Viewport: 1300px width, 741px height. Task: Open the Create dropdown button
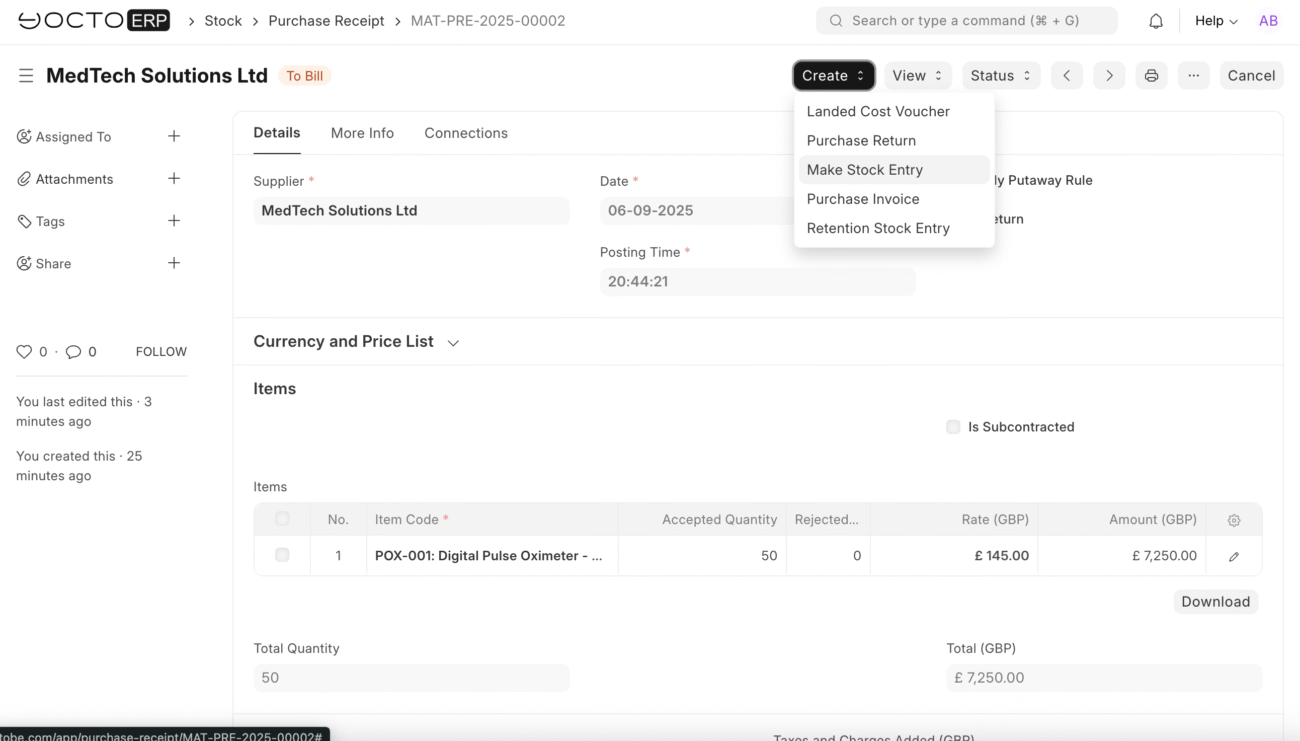click(834, 76)
